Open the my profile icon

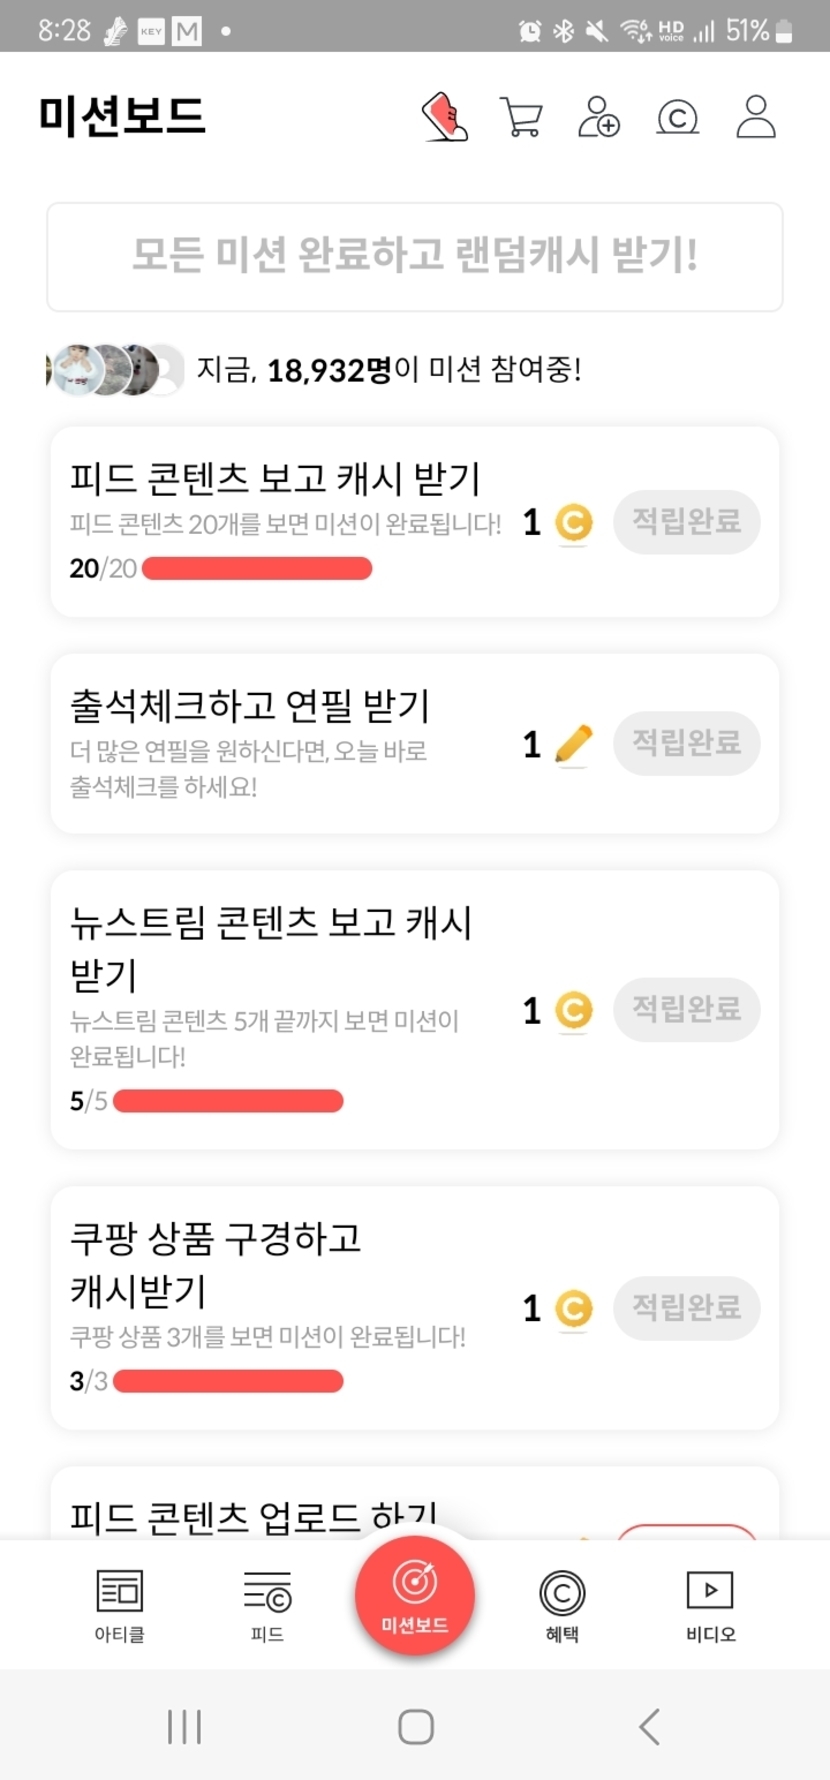coord(756,117)
